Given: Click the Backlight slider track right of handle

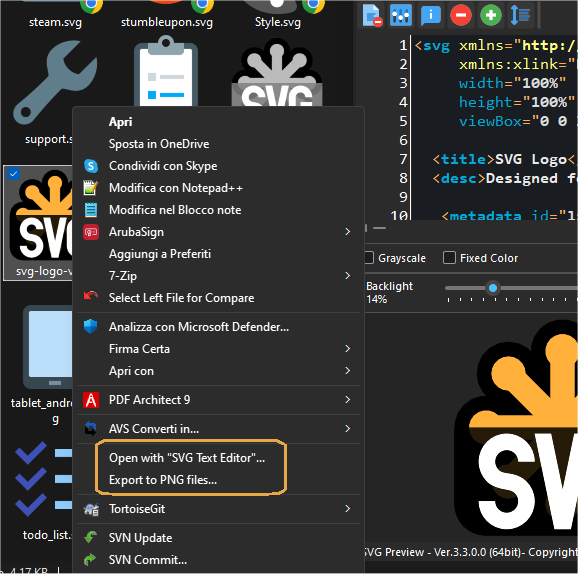Looking at the screenshot, I should pyautogui.click(x=538, y=288).
